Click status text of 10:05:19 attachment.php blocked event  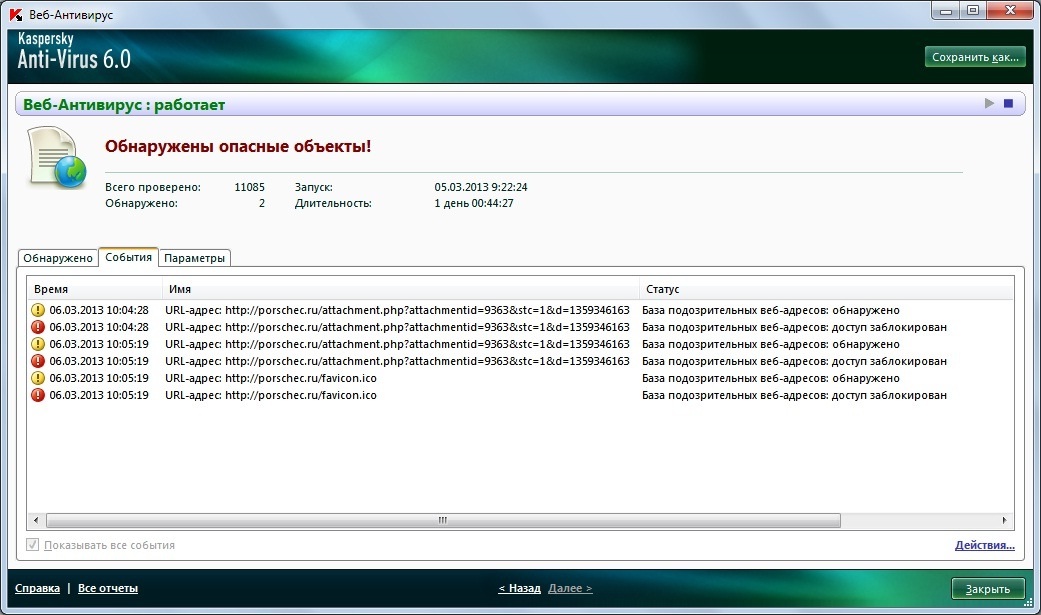794,361
